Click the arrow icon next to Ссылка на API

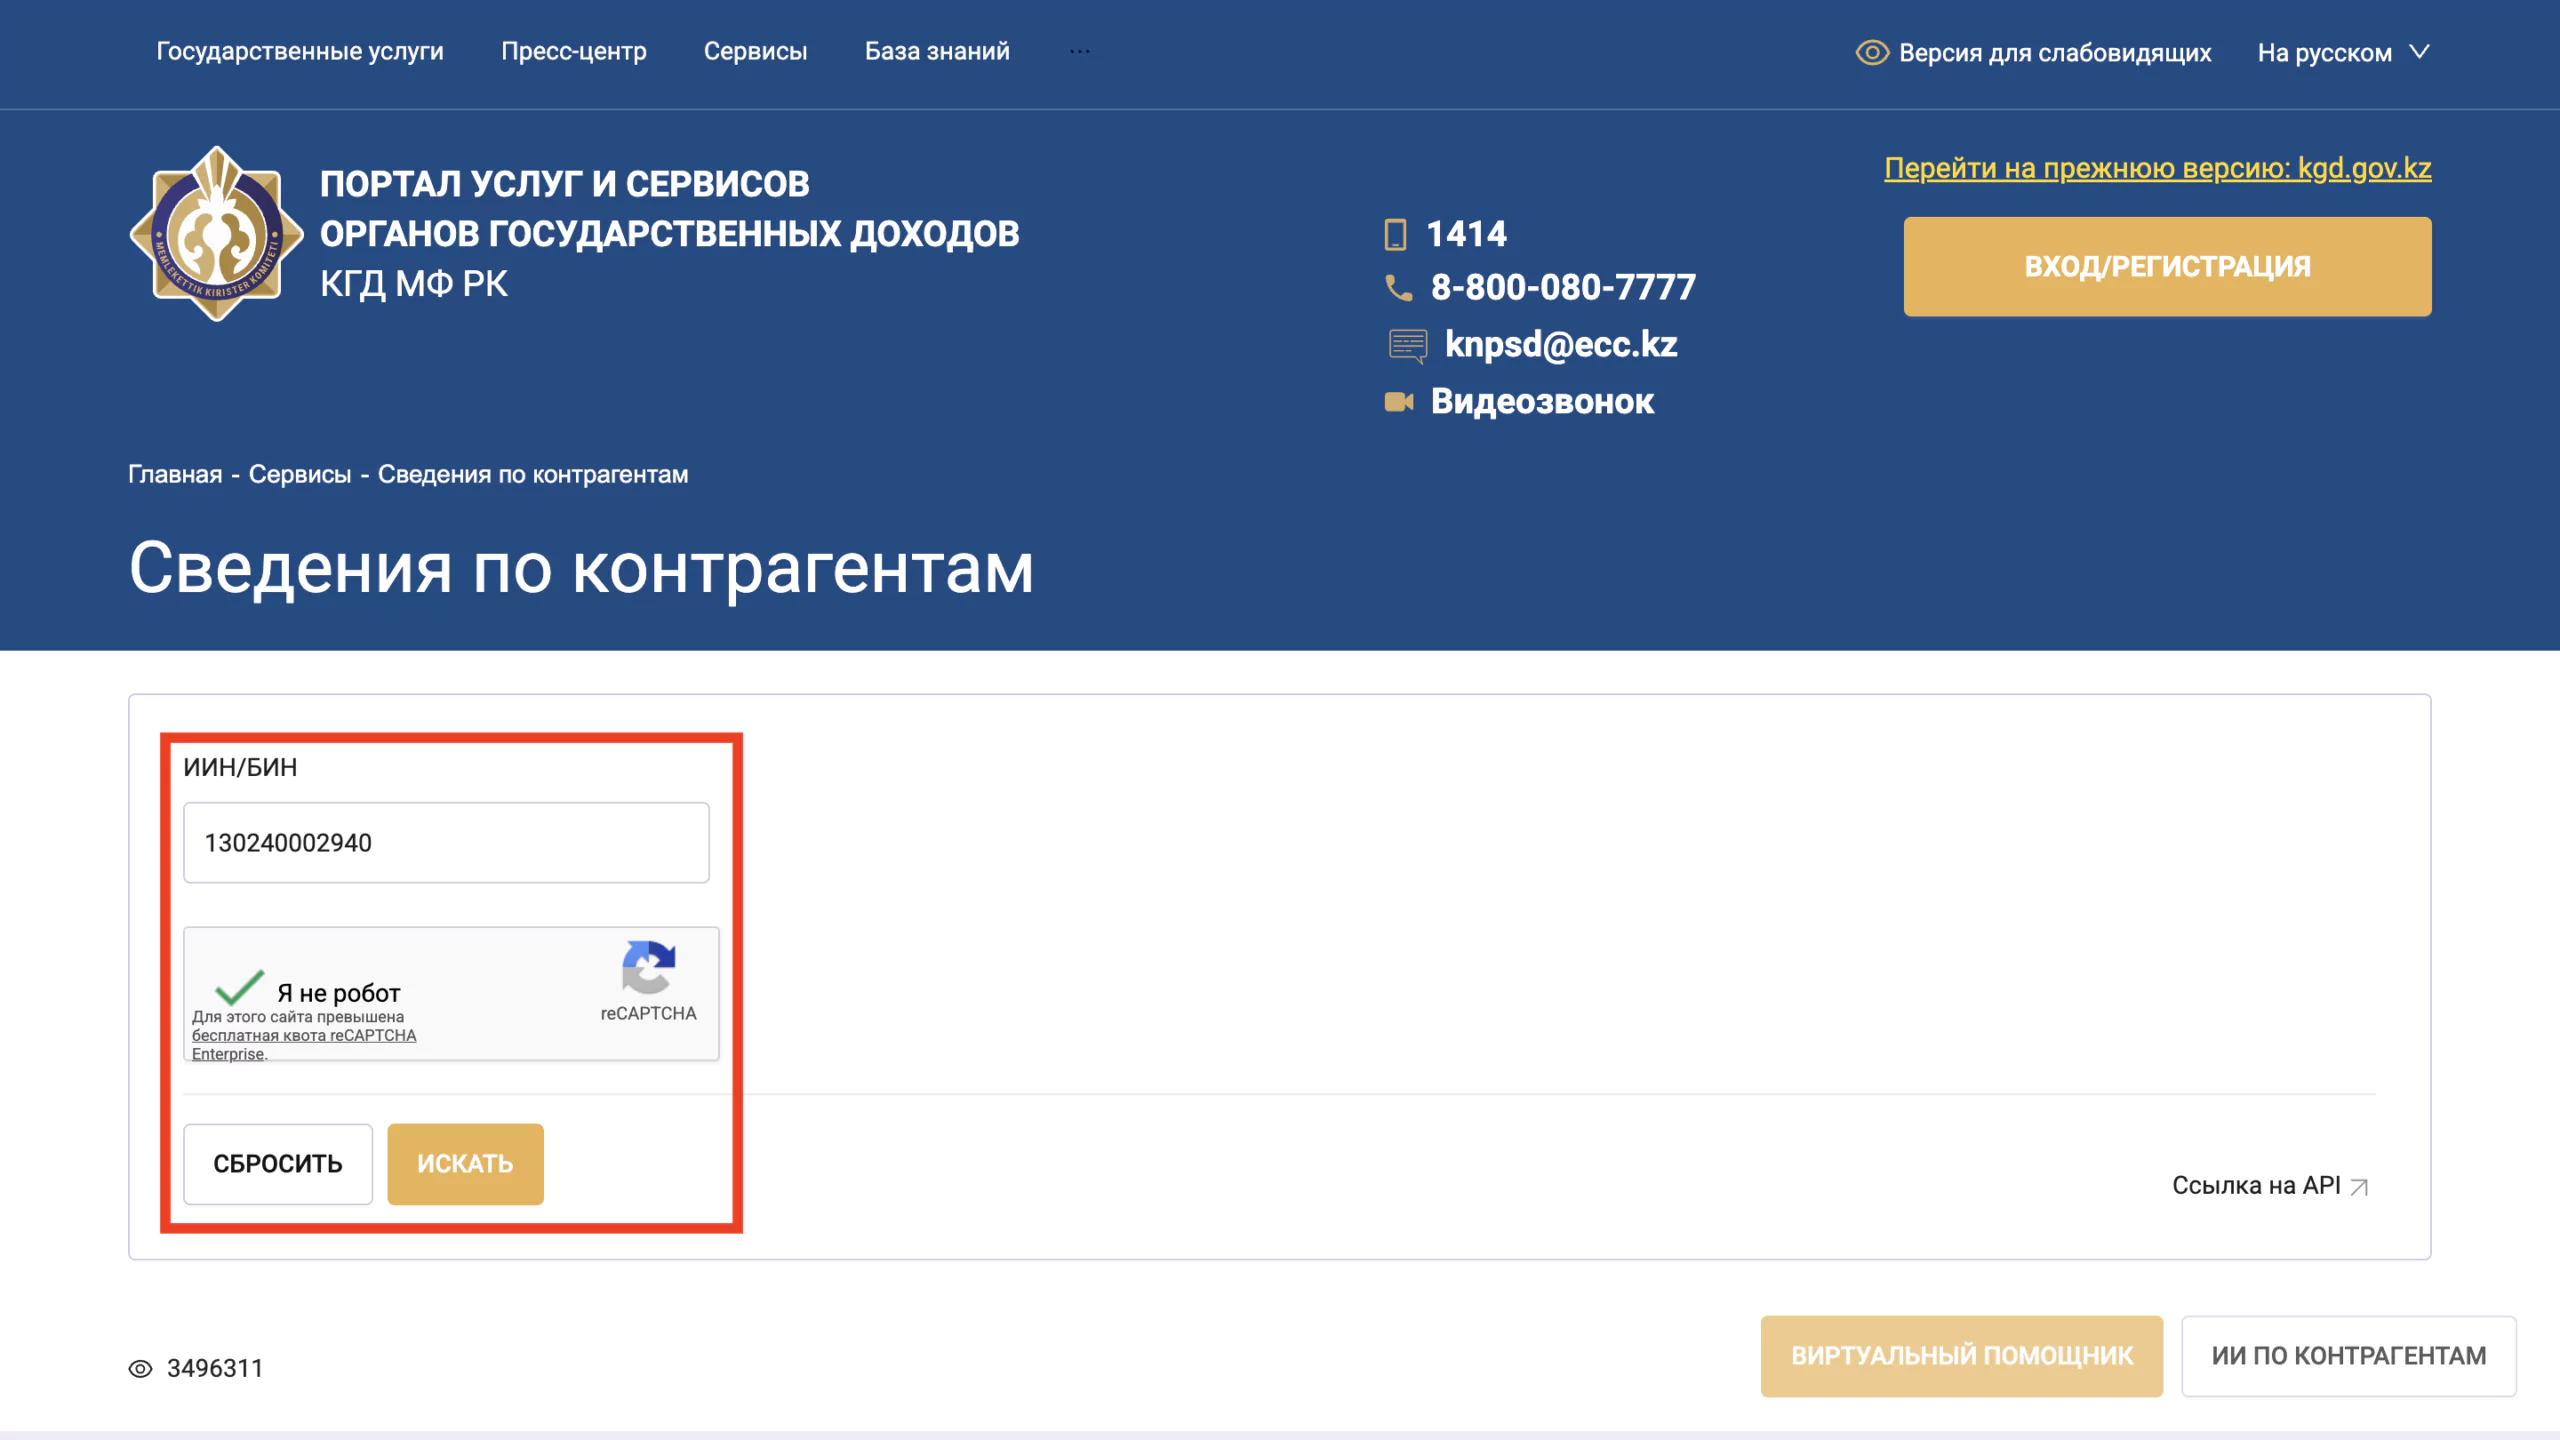point(2359,1187)
